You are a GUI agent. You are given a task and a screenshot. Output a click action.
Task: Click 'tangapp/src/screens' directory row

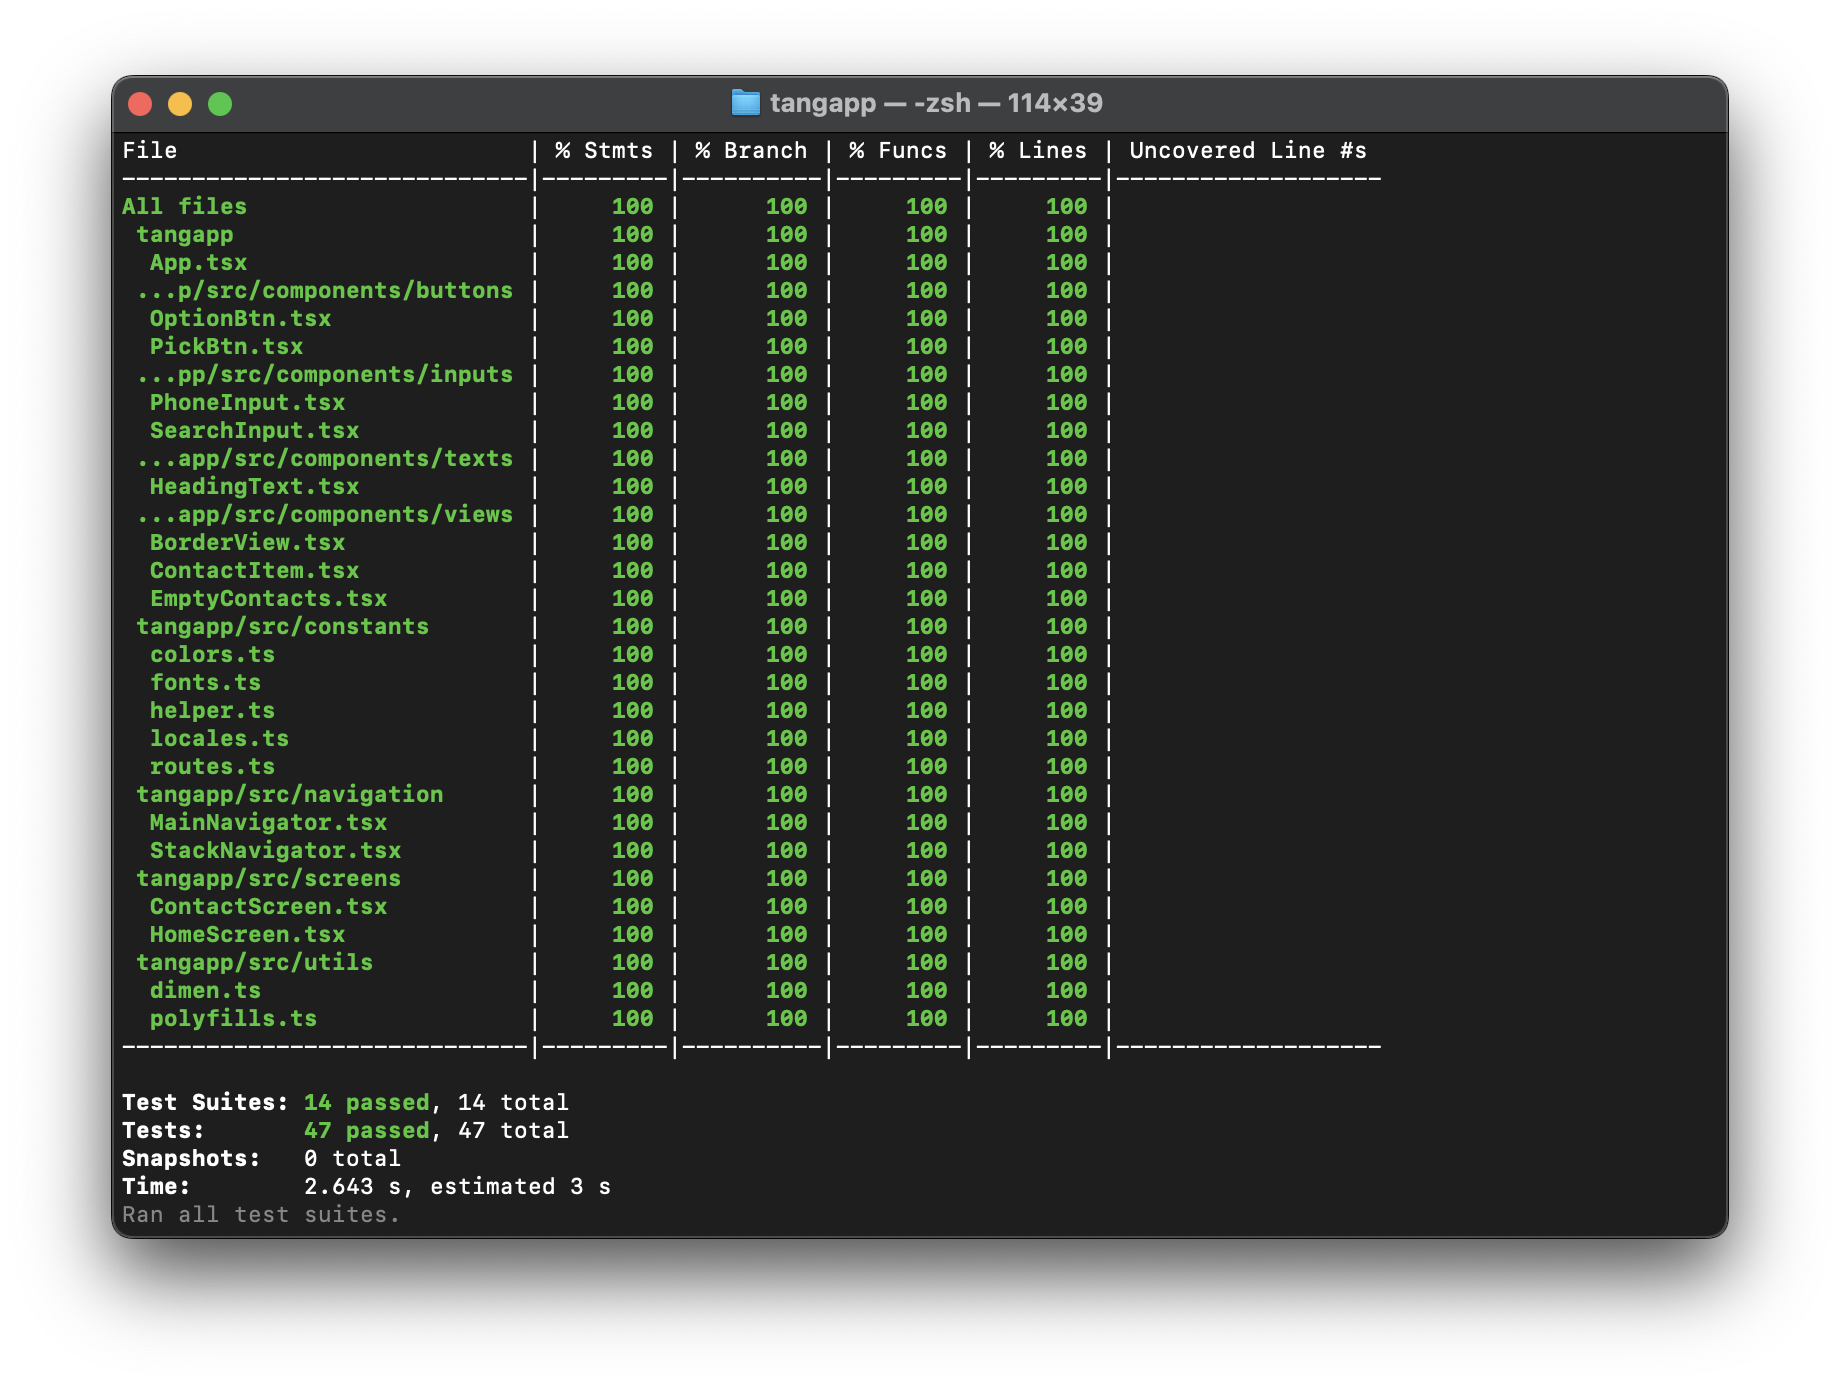pyautogui.click(x=269, y=879)
